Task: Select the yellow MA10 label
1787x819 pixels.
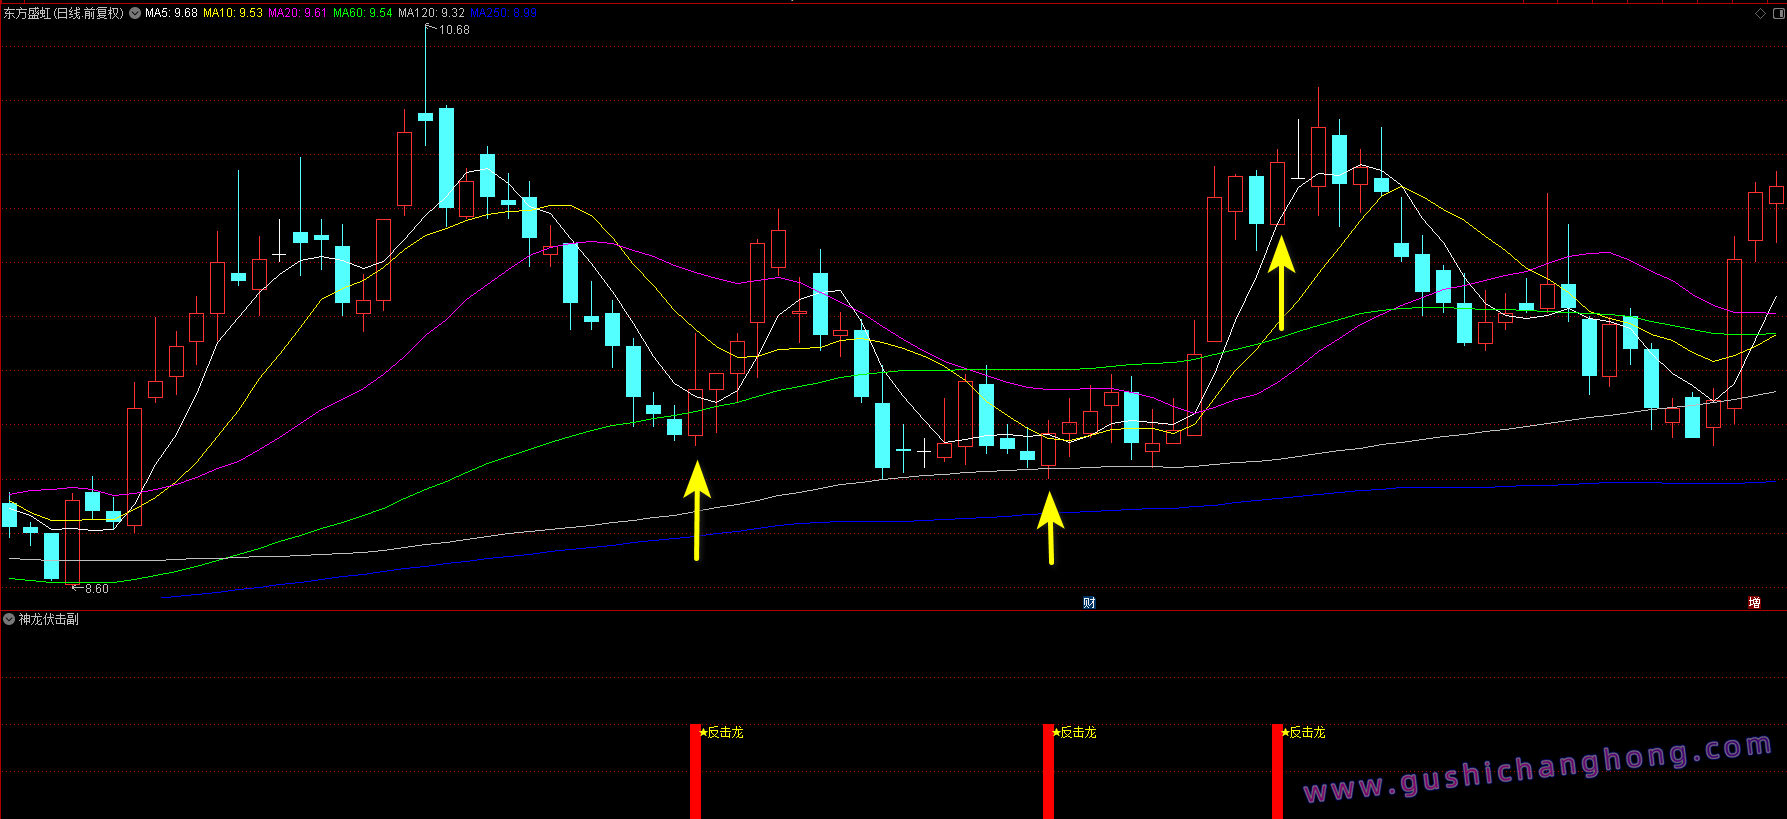Action: [x=233, y=14]
